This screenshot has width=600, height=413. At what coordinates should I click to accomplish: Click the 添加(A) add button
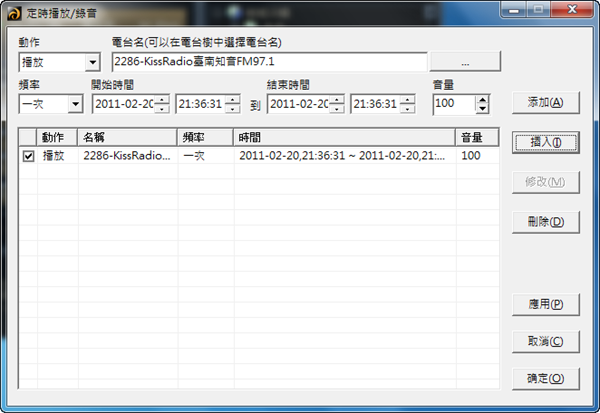coord(546,103)
